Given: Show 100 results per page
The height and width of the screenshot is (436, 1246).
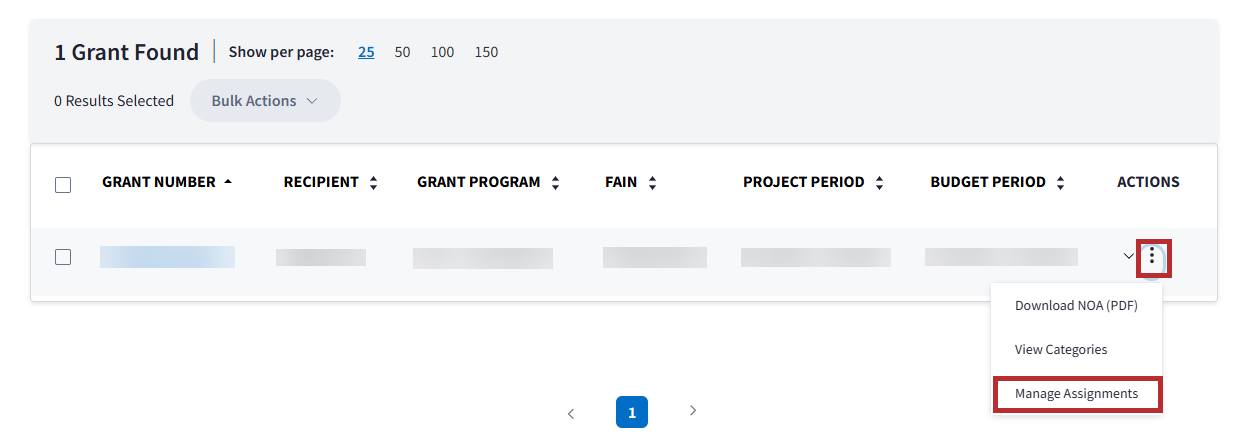Looking at the screenshot, I should click(442, 52).
